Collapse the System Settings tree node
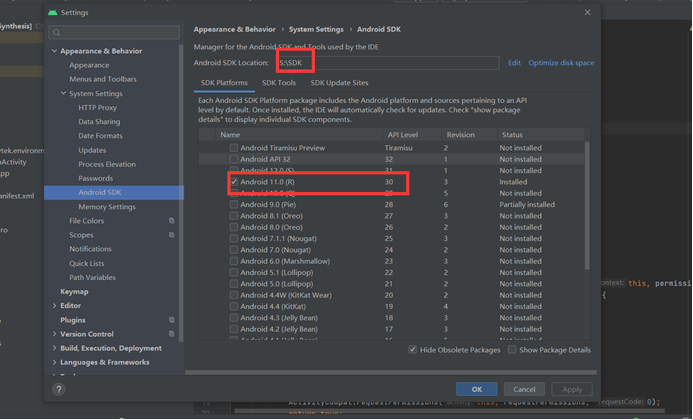 64,93
